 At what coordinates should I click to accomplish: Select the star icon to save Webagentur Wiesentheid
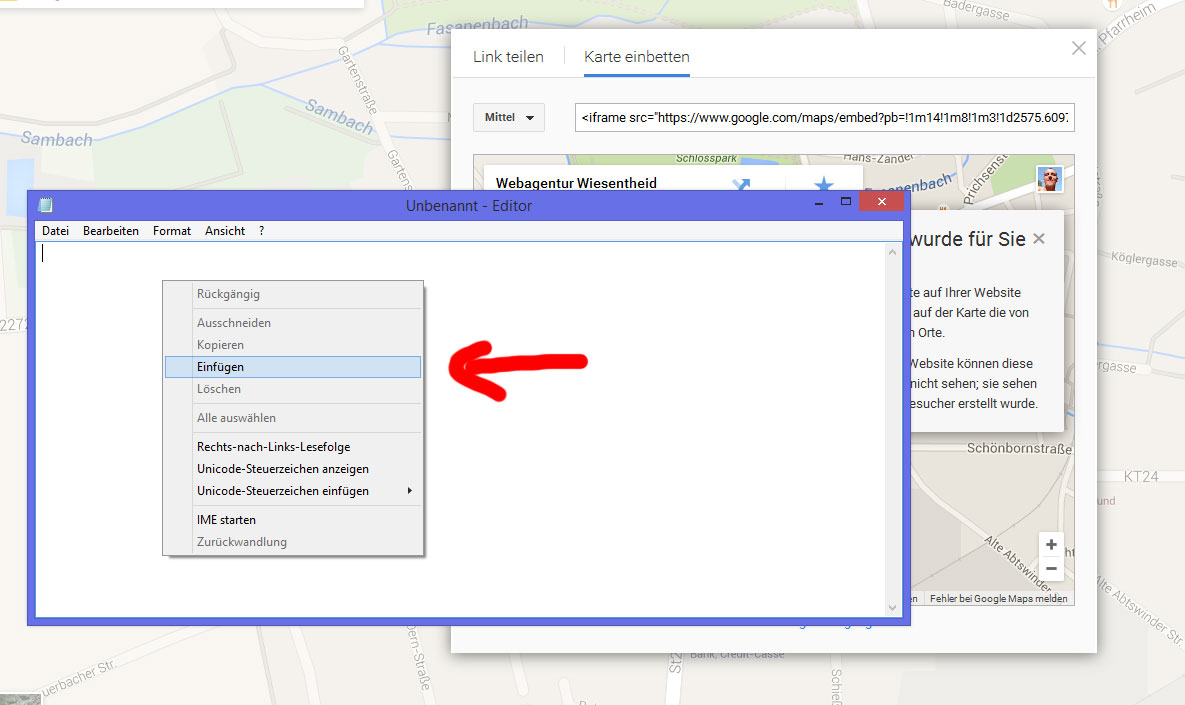pos(822,183)
